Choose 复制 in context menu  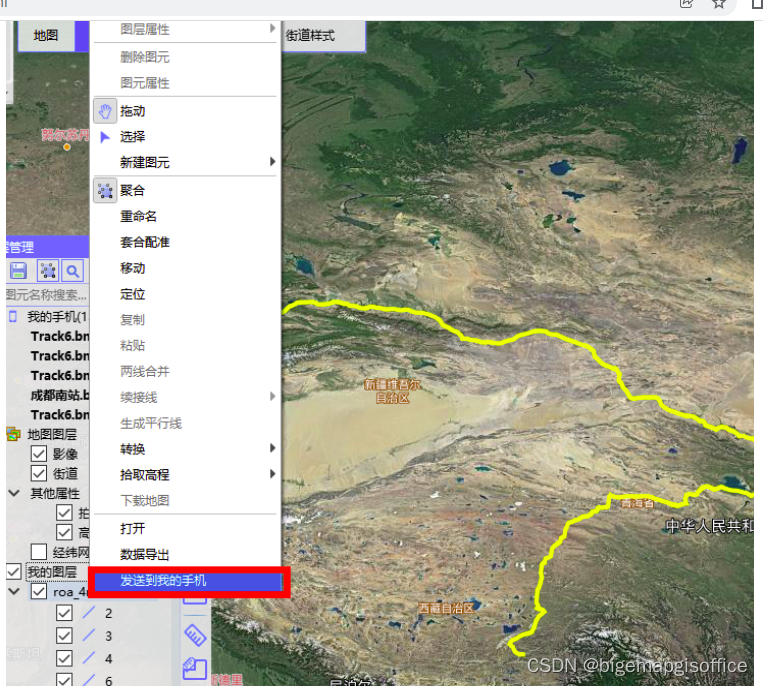(x=185, y=320)
